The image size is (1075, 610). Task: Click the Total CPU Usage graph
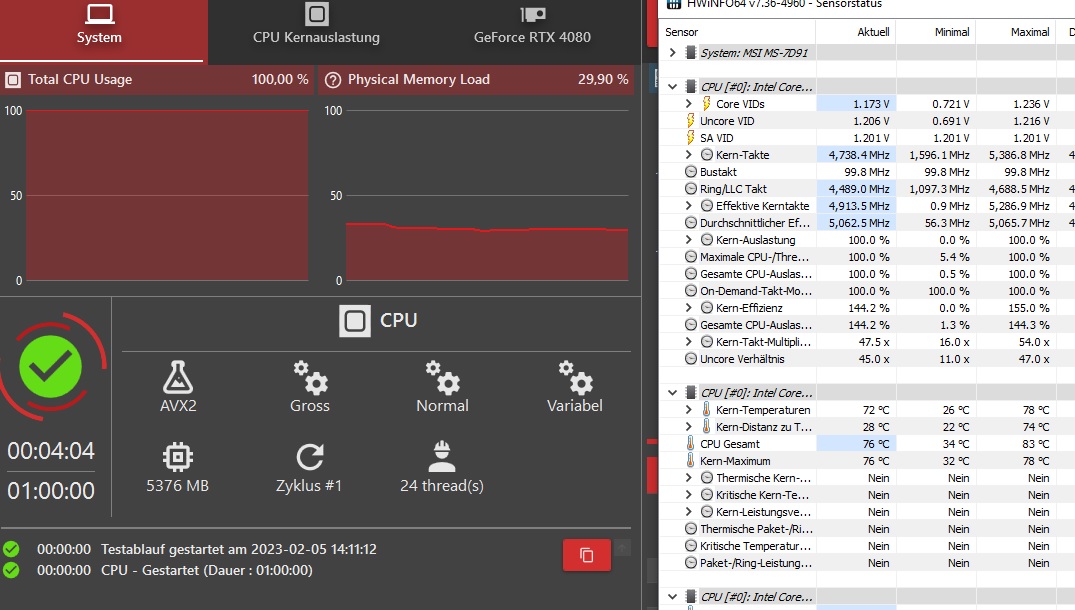tap(167, 195)
